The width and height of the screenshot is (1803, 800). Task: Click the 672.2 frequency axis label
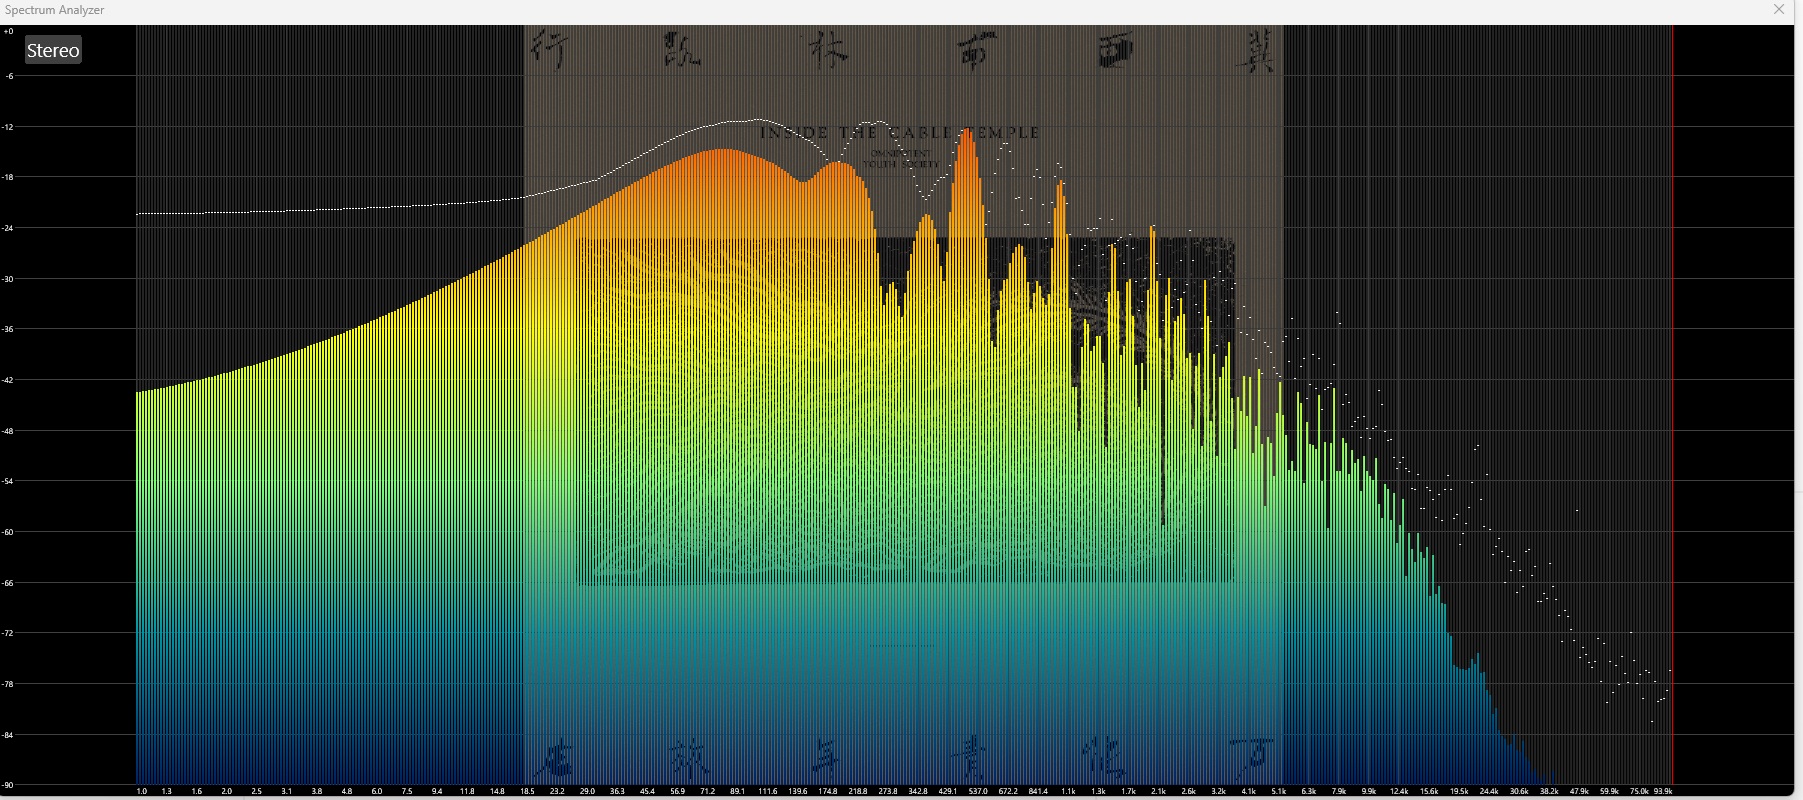pyautogui.click(x=1007, y=791)
